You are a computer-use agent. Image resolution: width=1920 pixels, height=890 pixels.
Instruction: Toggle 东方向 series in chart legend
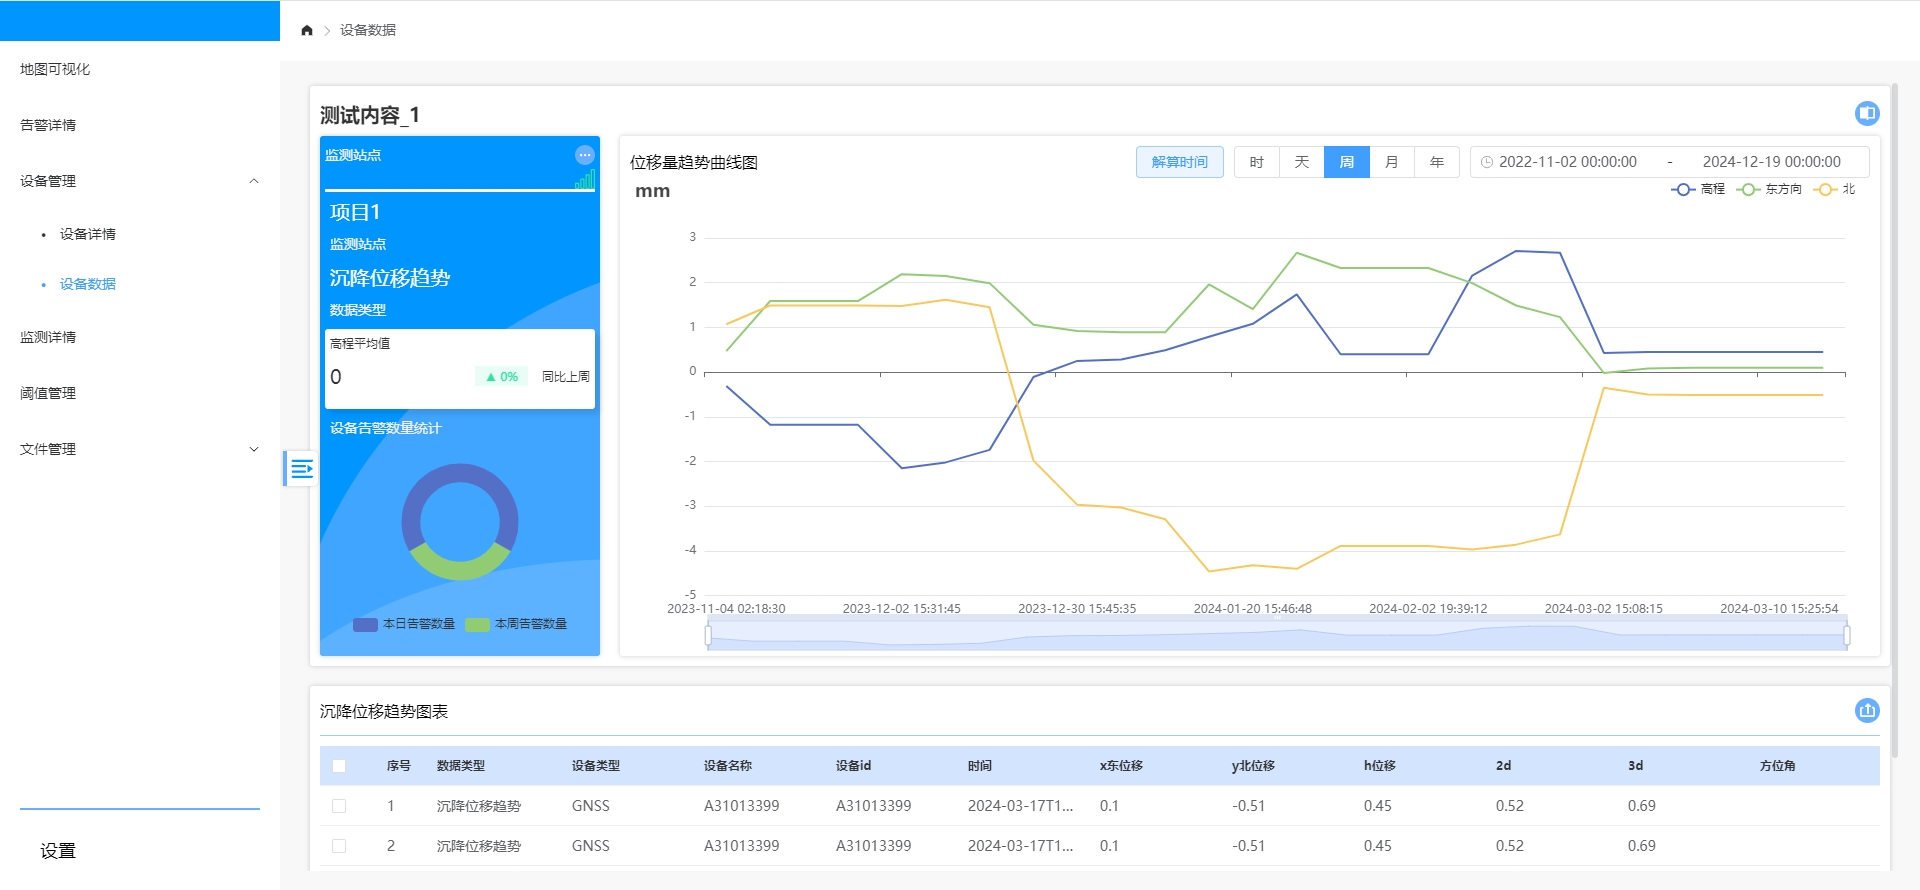coord(1769,189)
